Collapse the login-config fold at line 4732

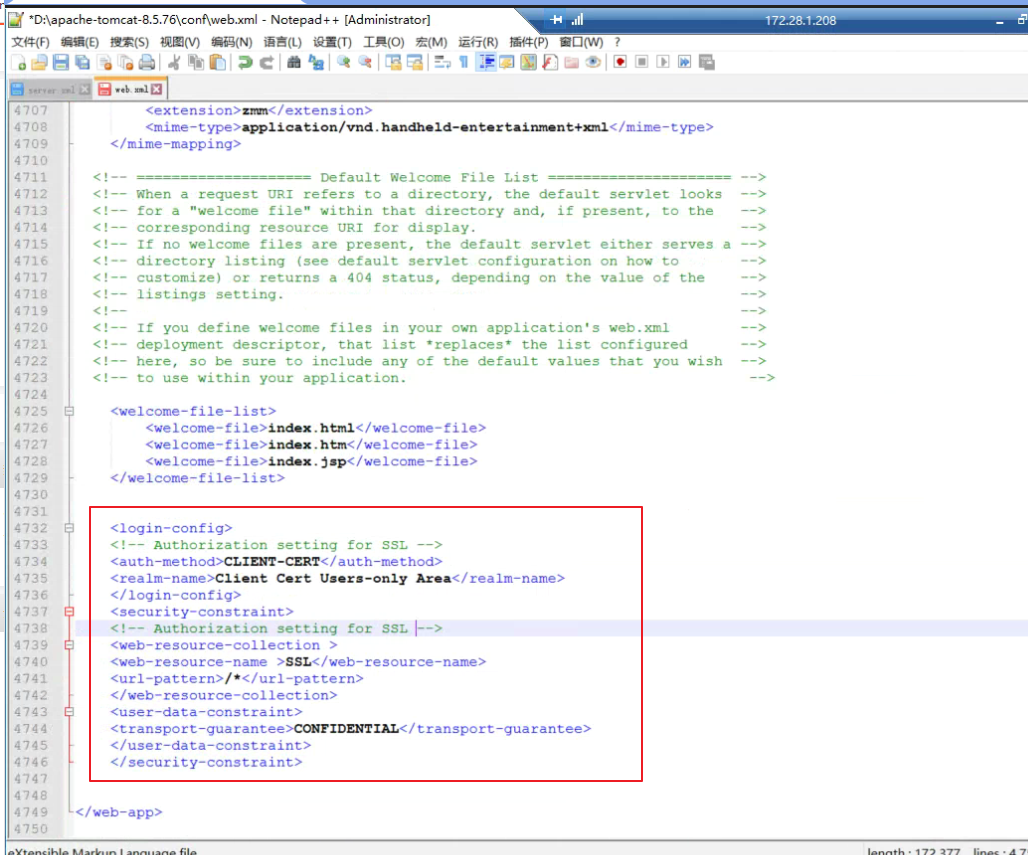click(x=69, y=528)
